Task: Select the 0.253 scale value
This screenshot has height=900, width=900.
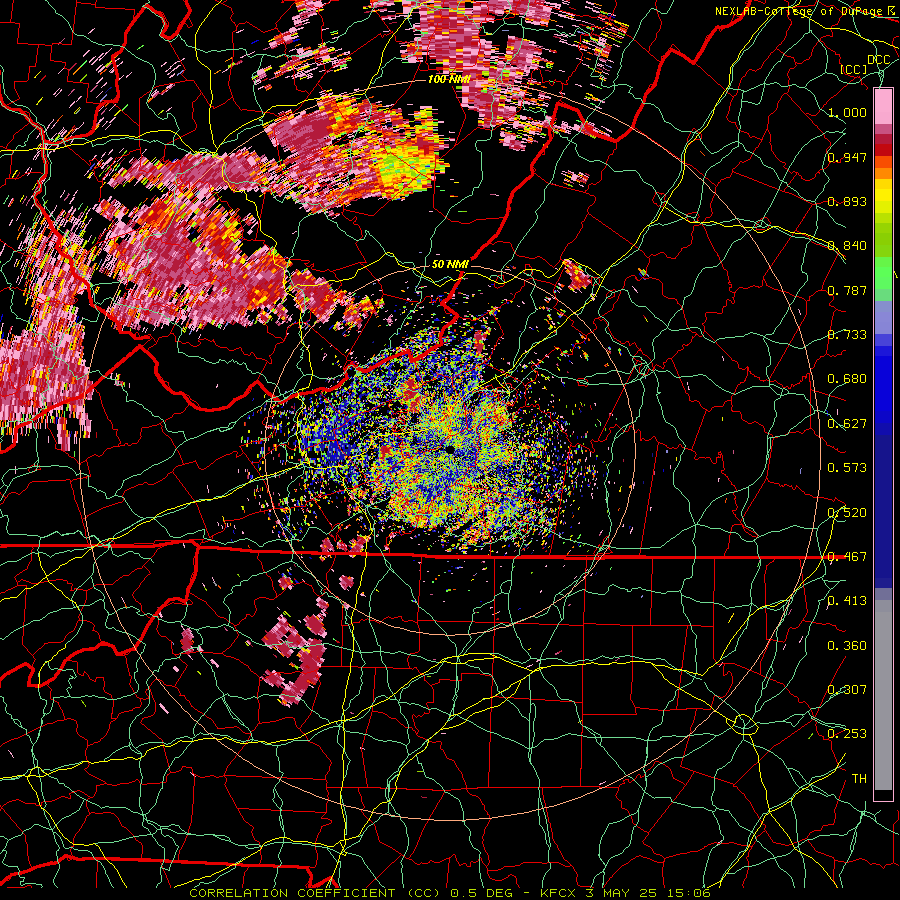Action: click(x=847, y=734)
